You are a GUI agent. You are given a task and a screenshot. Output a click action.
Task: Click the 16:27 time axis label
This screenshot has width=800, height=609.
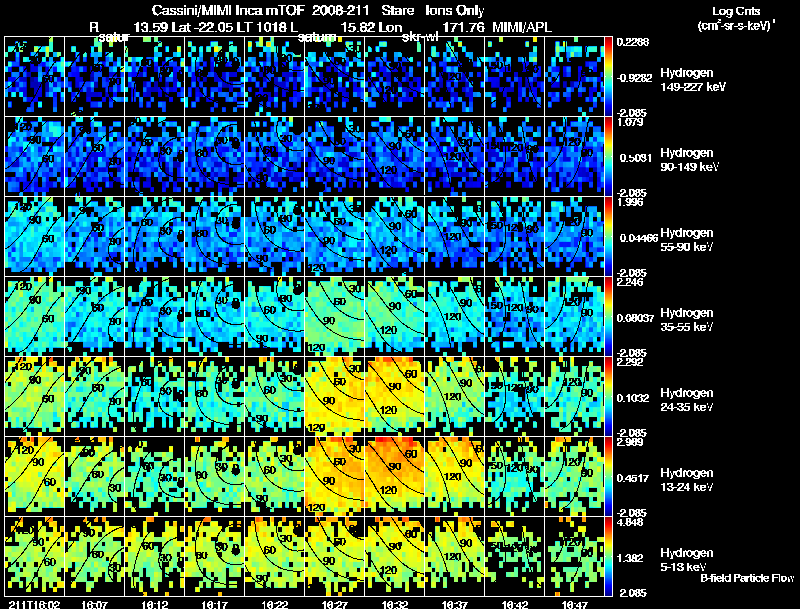click(335, 604)
